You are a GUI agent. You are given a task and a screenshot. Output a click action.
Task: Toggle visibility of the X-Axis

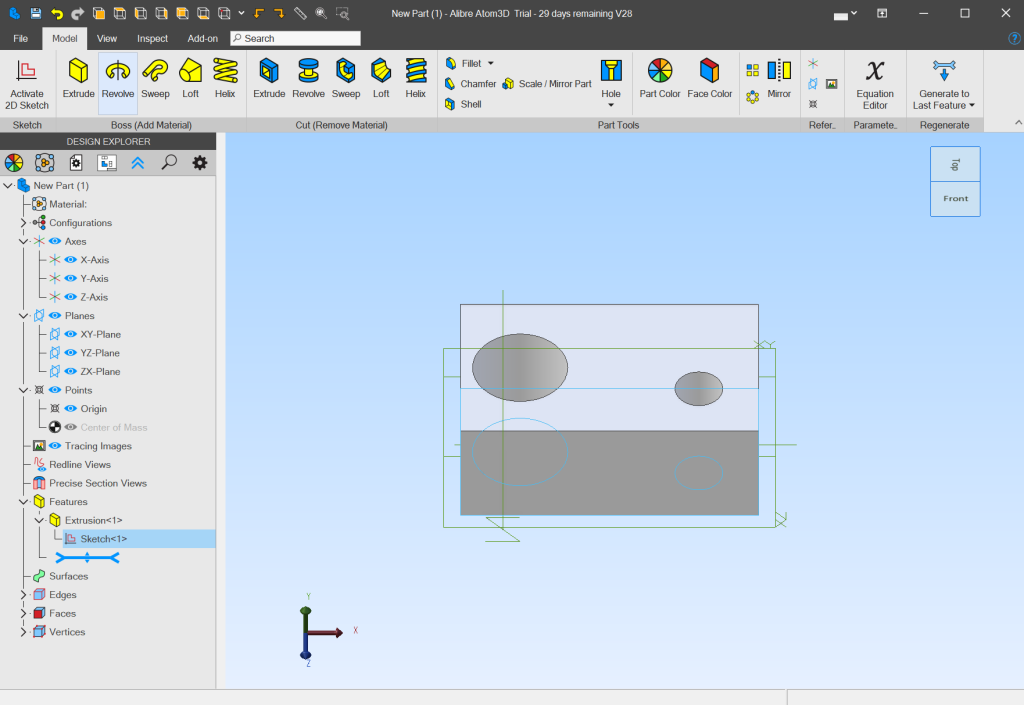click(x=71, y=260)
